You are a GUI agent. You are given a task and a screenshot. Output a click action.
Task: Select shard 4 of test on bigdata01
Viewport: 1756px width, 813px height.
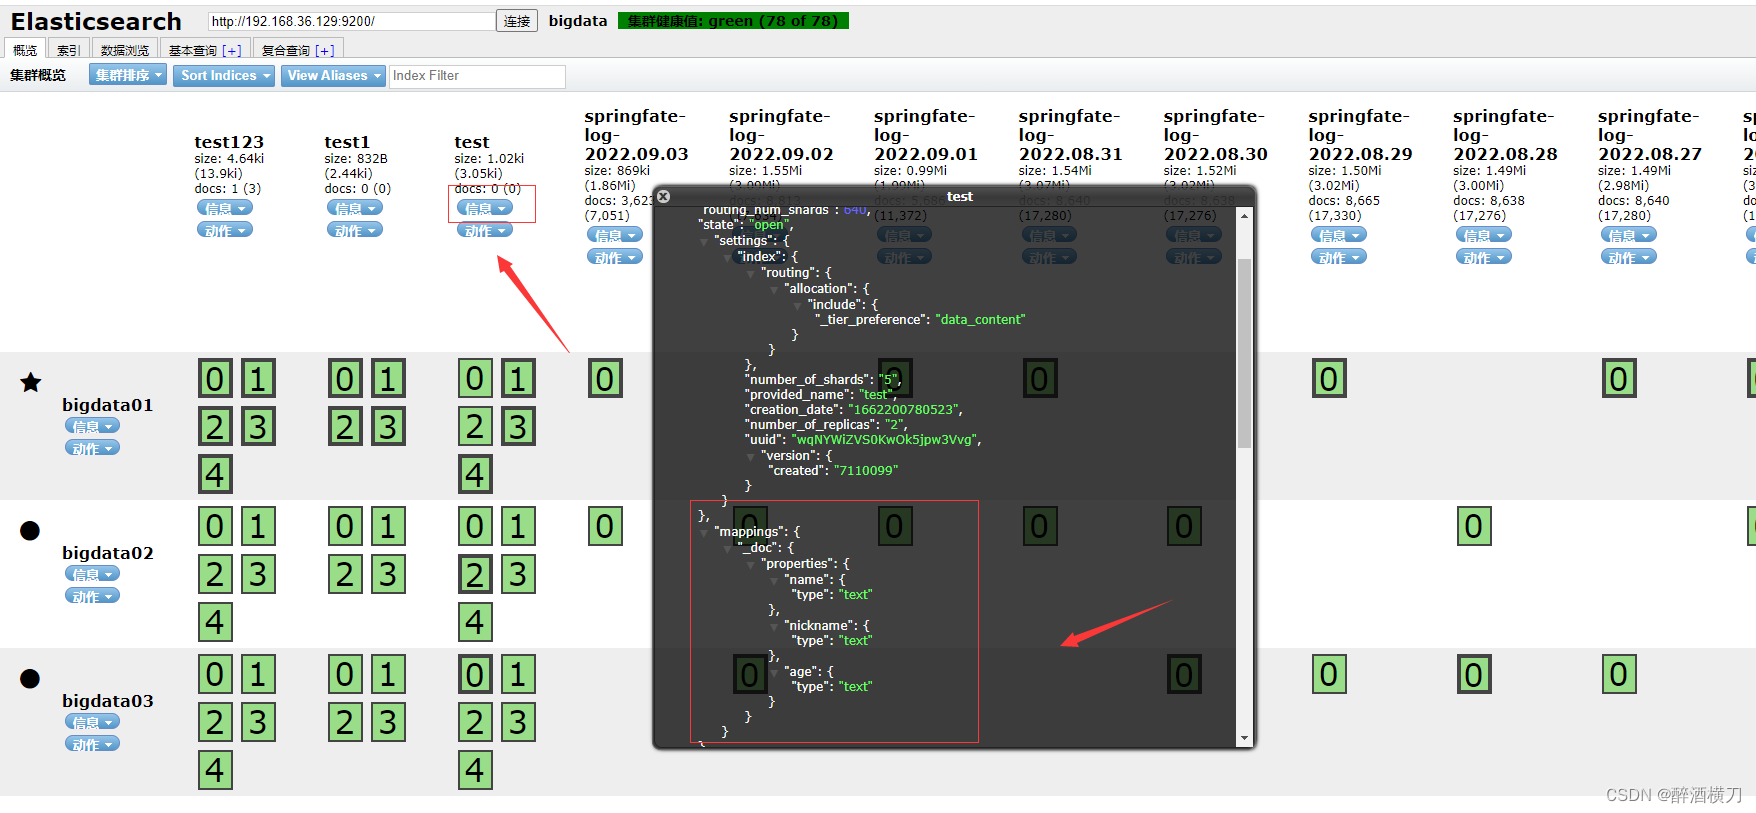click(475, 474)
